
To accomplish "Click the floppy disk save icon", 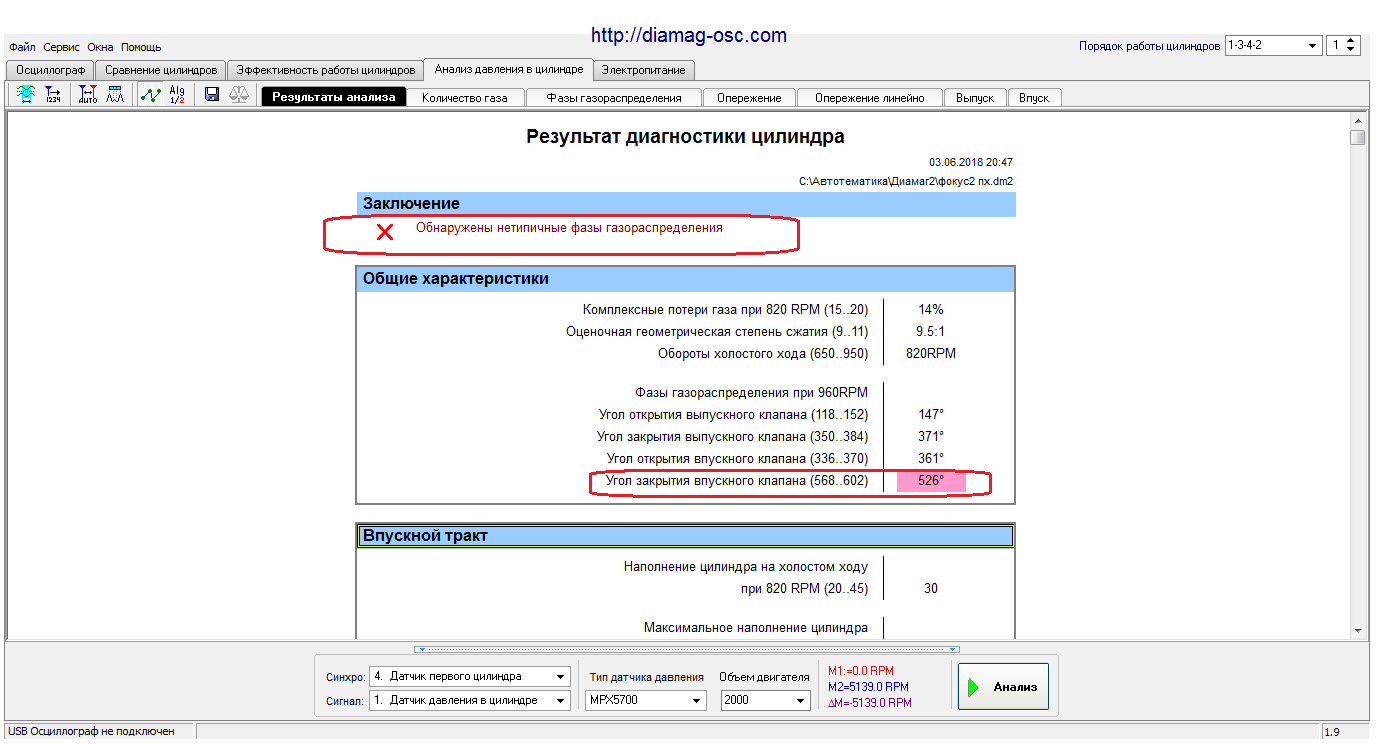I will point(212,95).
